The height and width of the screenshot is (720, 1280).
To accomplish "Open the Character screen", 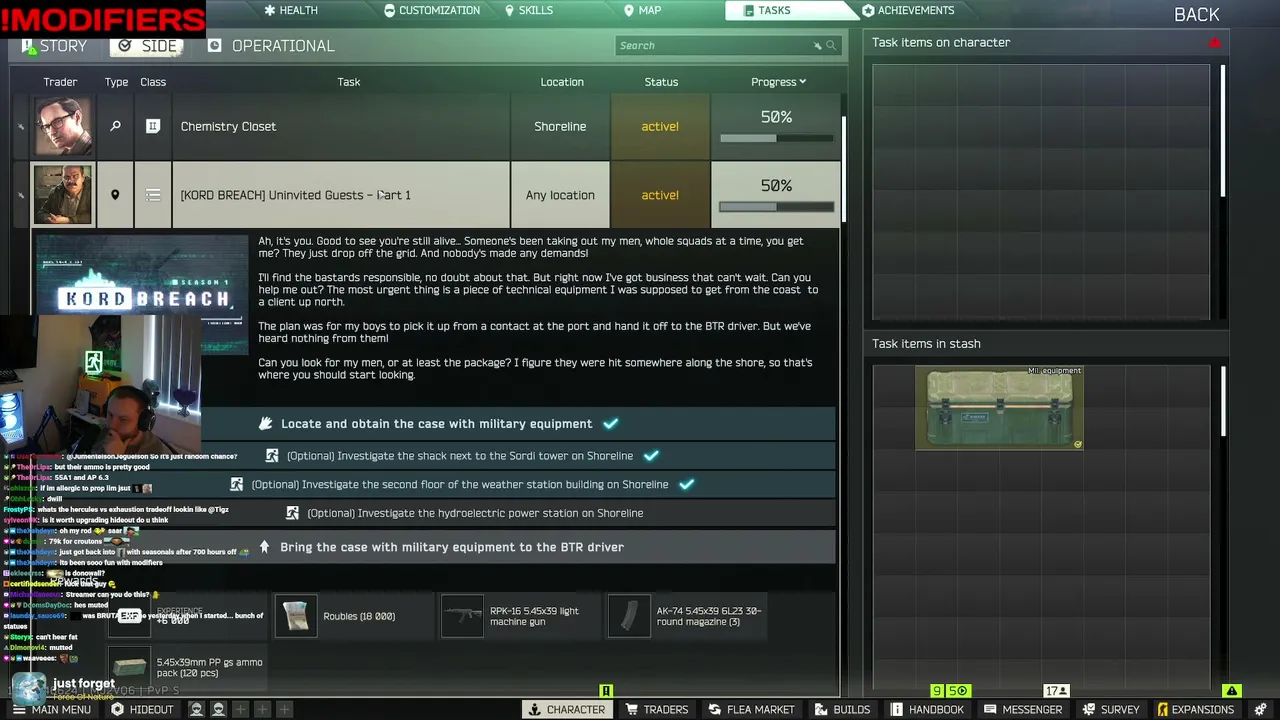I will click(567, 710).
